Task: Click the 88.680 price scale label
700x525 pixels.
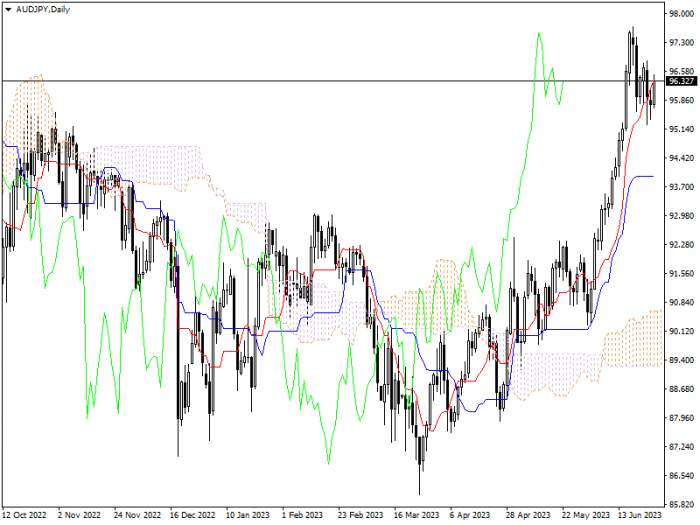Action: (x=682, y=389)
